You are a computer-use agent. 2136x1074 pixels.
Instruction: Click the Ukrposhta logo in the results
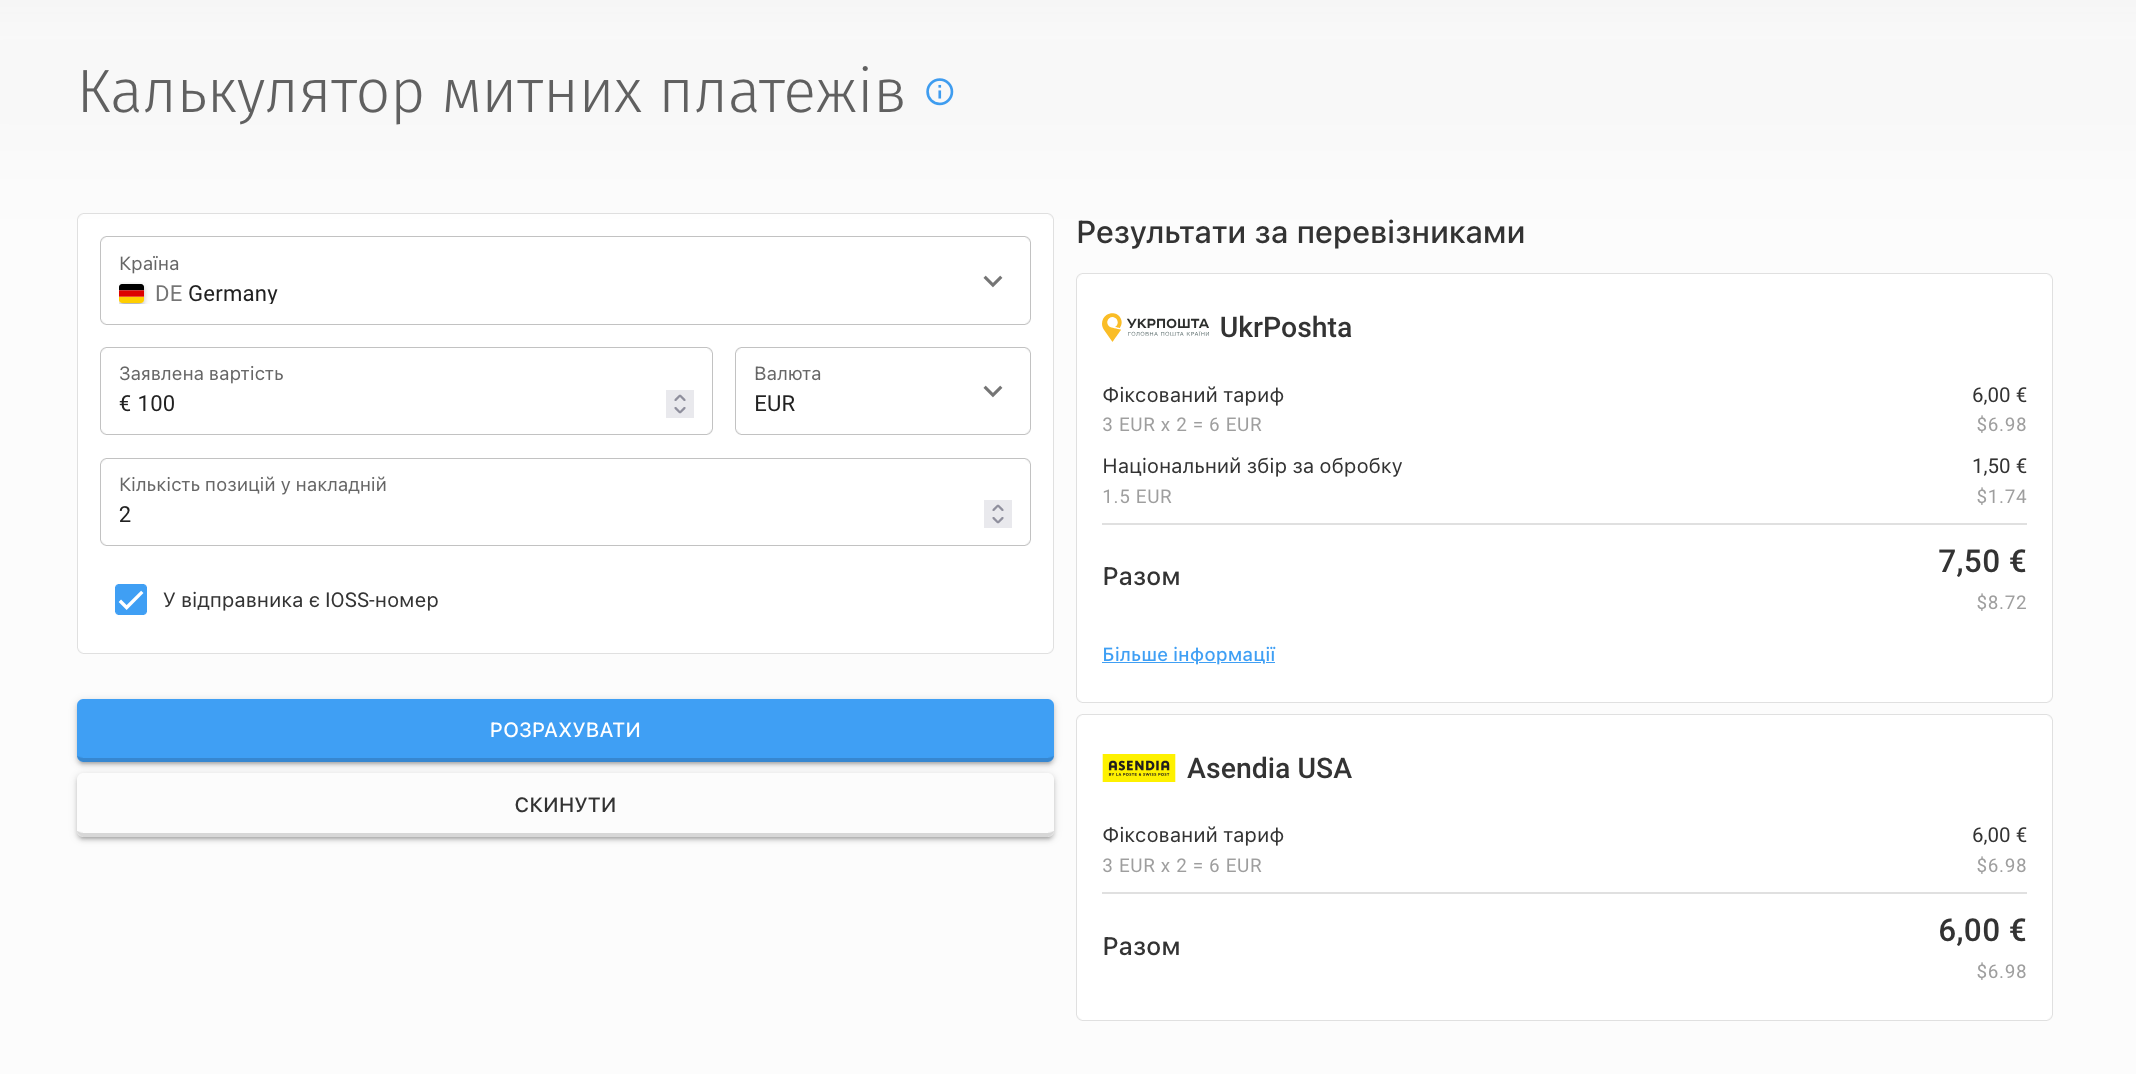pos(1155,327)
